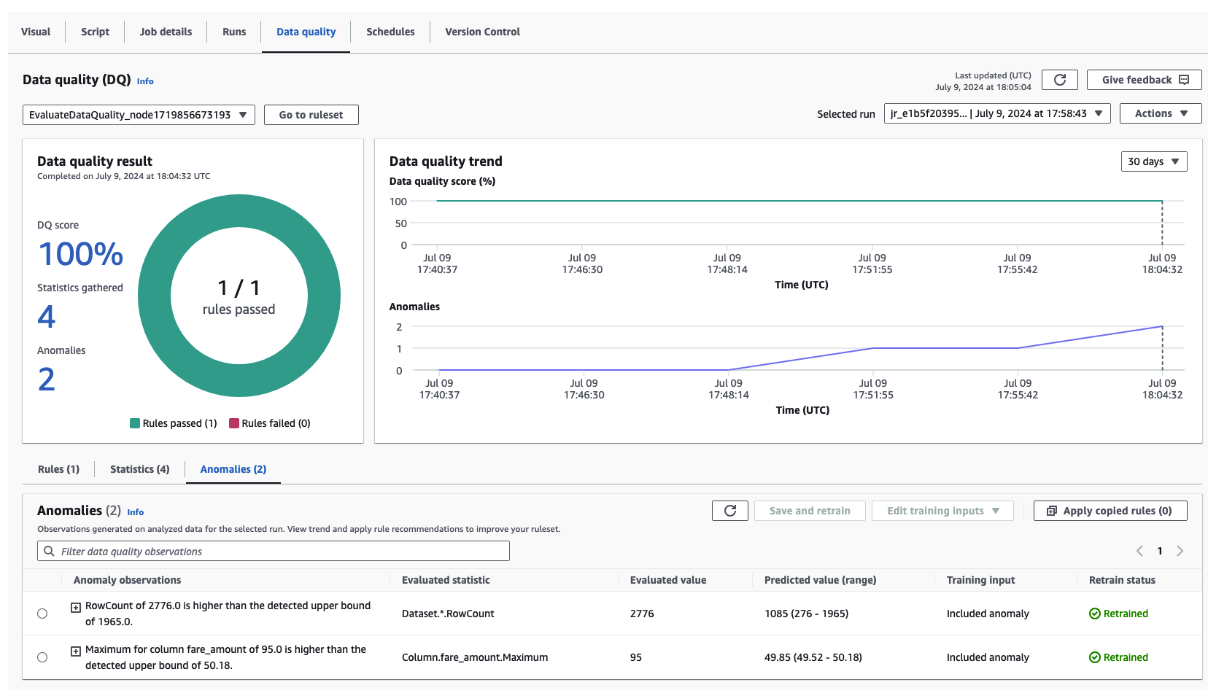Click the next page arrow in Anomalies
1212x690 pixels.
pos(1180,551)
